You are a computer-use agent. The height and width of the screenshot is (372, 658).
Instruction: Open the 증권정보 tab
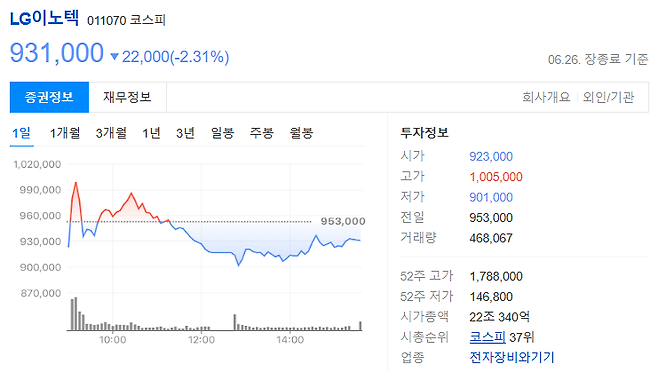pos(49,97)
